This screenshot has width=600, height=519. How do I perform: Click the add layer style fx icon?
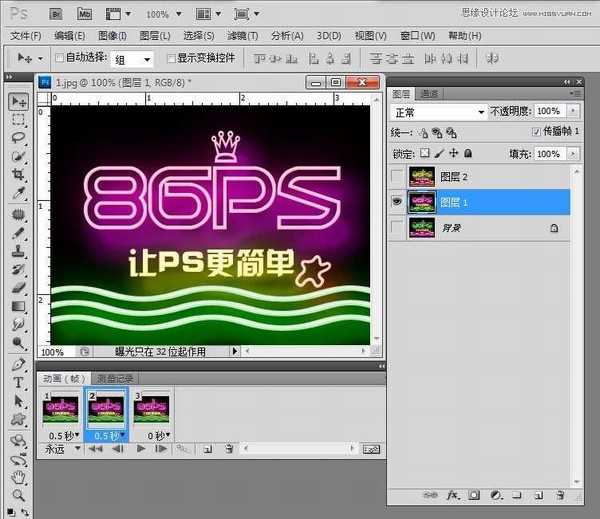(453, 495)
